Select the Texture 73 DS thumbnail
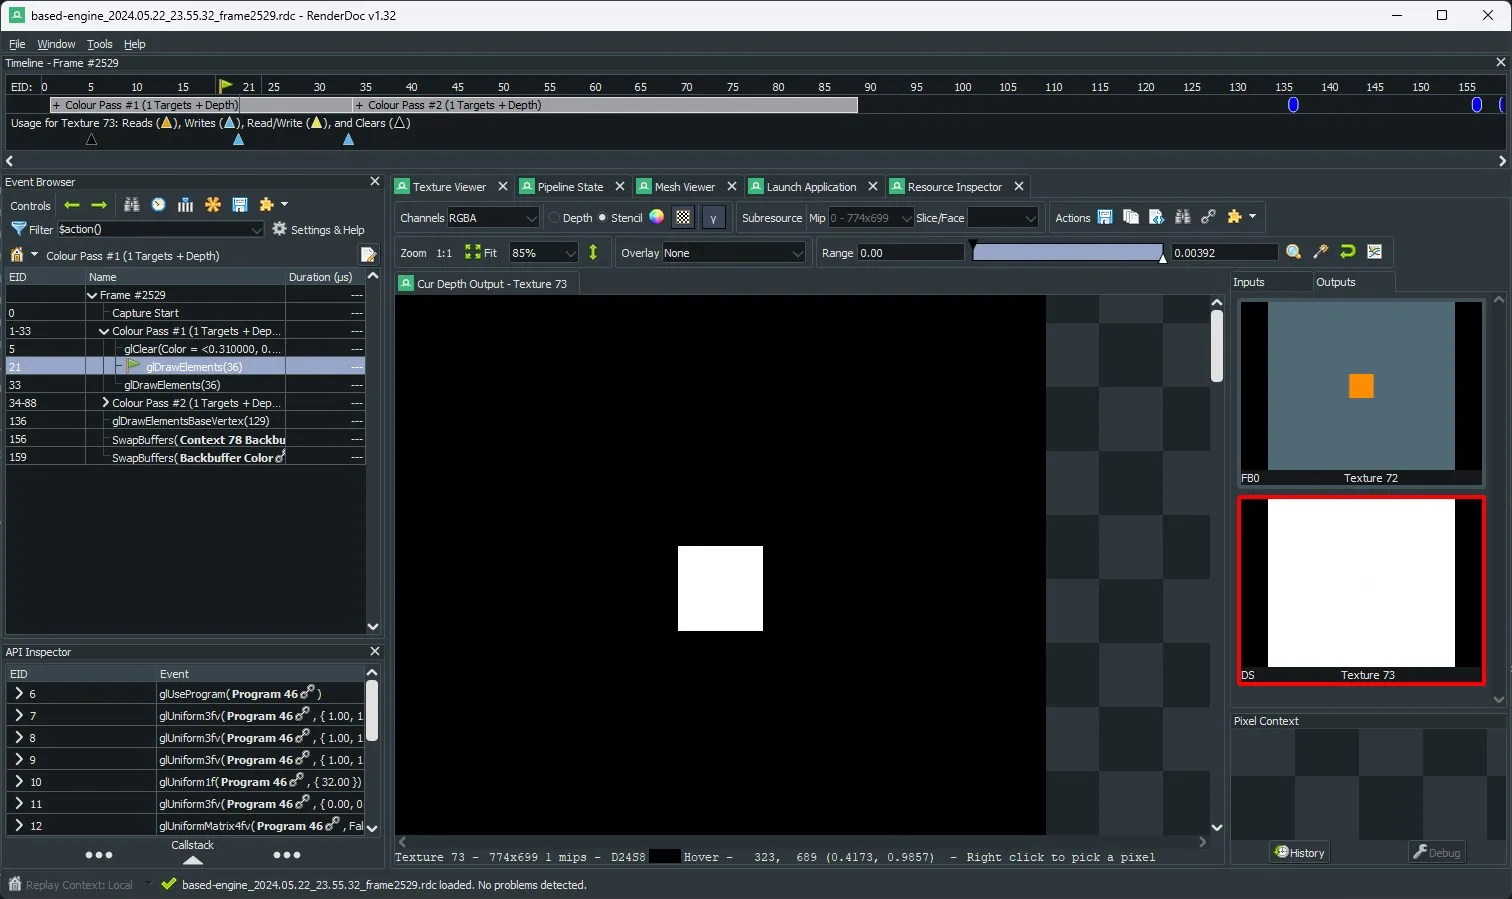Image resolution: width=1512 pixels, height=899 pixels. 1361,590
